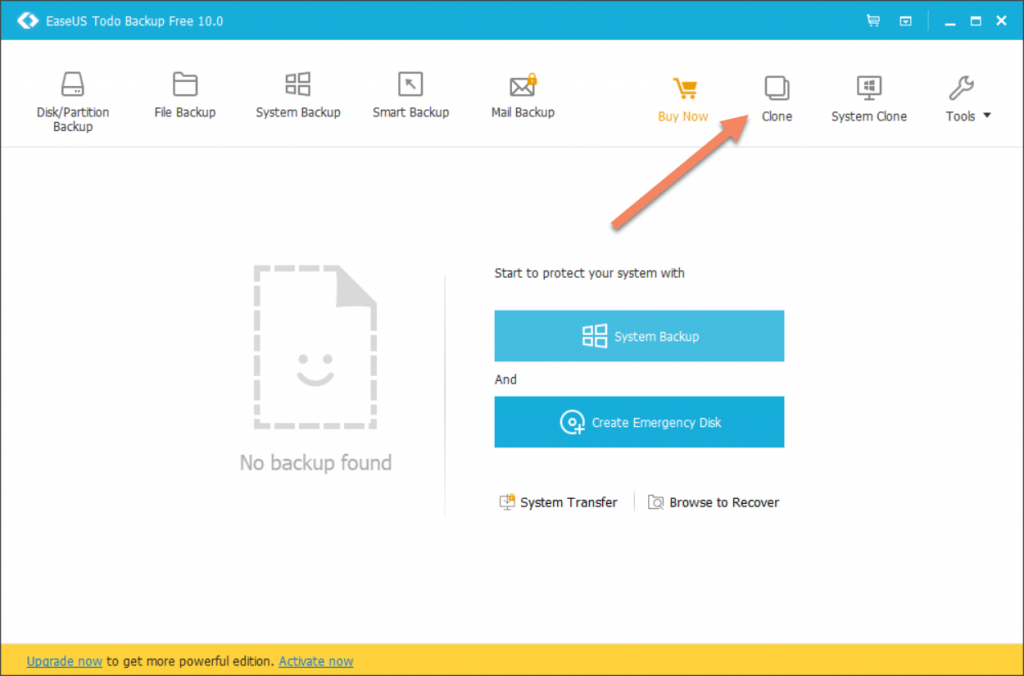1024x676 pixels.
Task: Follow the Activate now link
Action: 316,661
